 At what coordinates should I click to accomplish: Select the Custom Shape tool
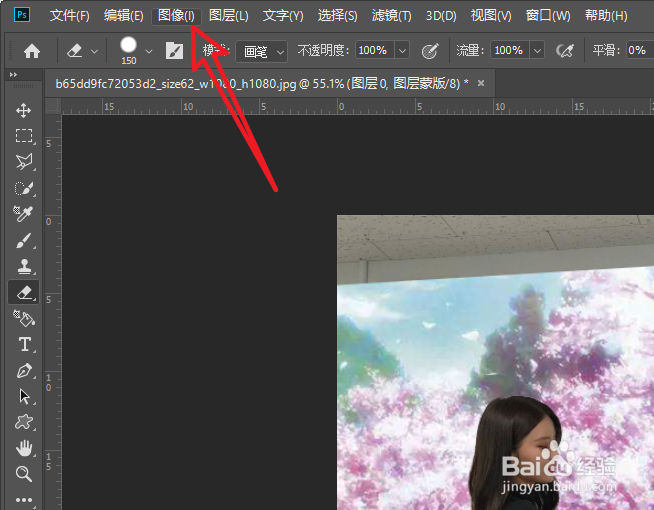[x=23, y=422]
